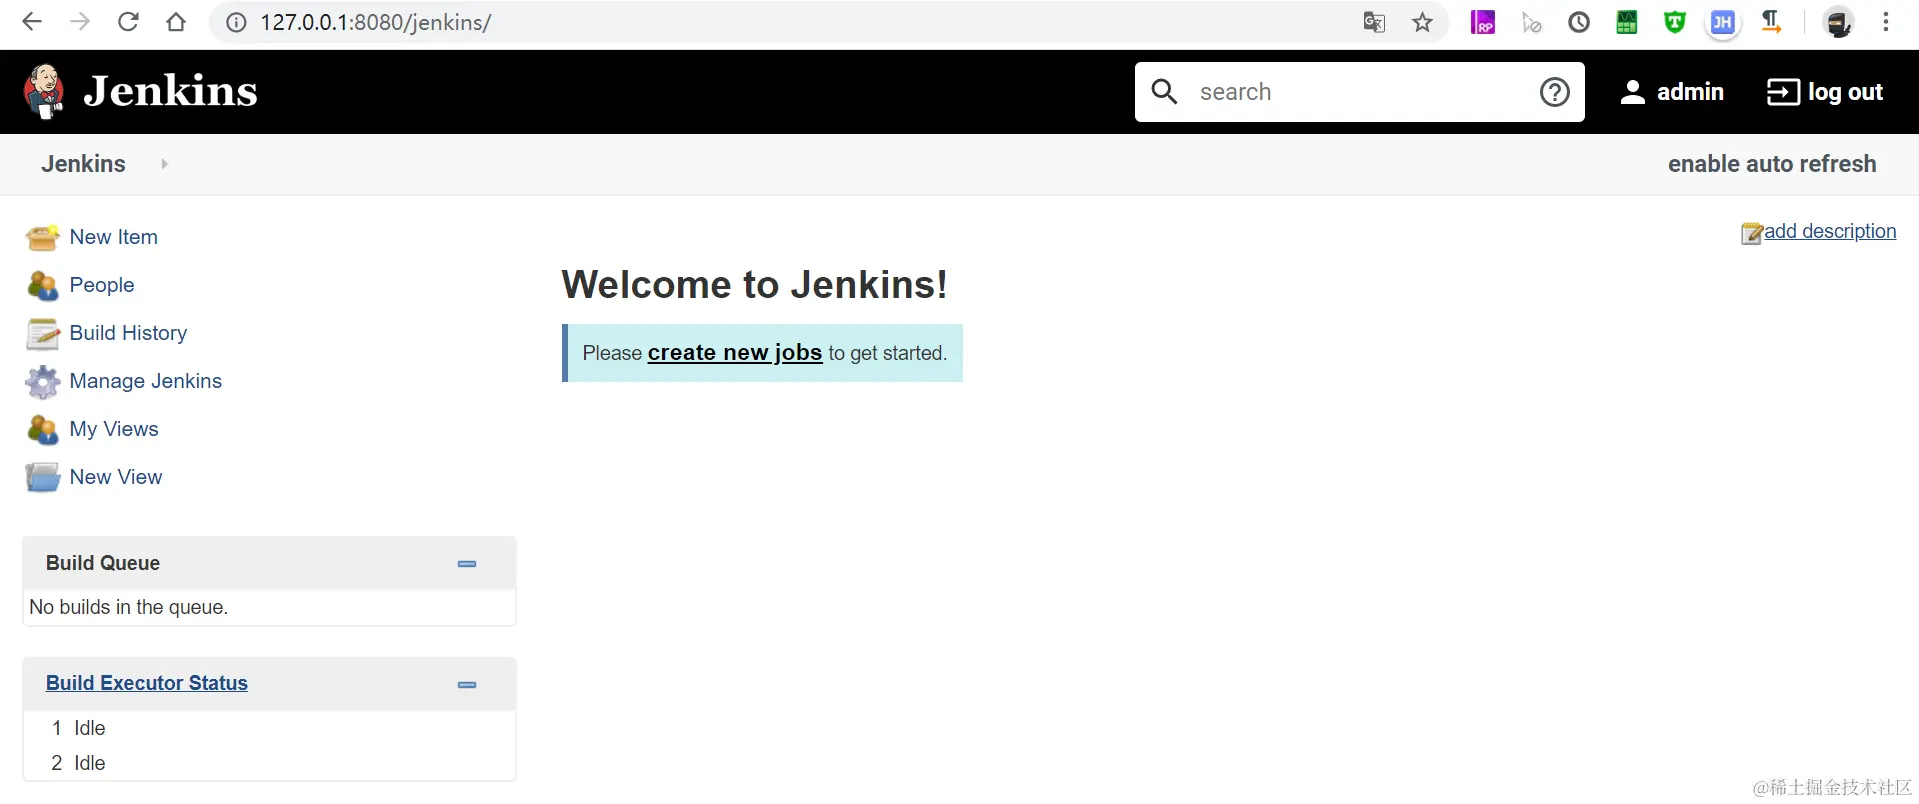Image resolution: width=1919 pixels, height=804 pixels.
Task: Click the purple RP extension icon
Action: [x=1483, y=22]
